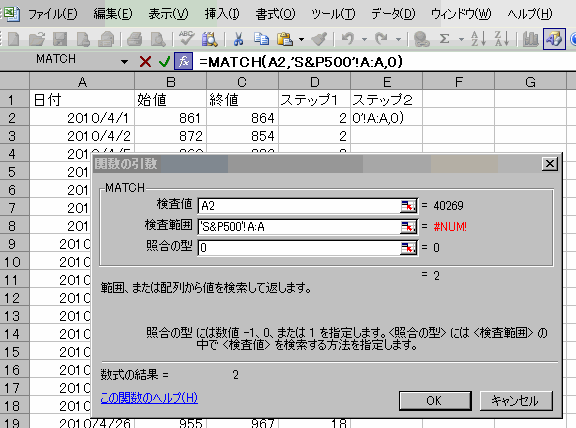The width and height of the screenshot is (576, 428).
Task: Click the Open folder toolbar icon
Action: tap(37, 39)
